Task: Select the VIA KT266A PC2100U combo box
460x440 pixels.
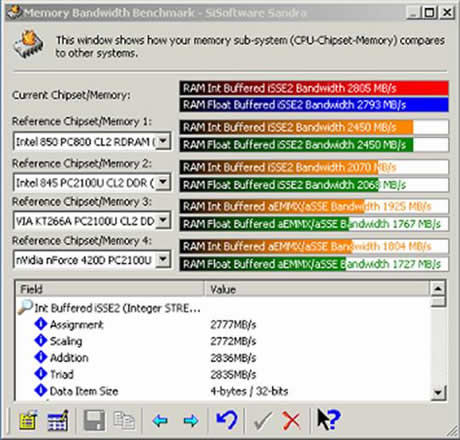Action: (92, 221)
